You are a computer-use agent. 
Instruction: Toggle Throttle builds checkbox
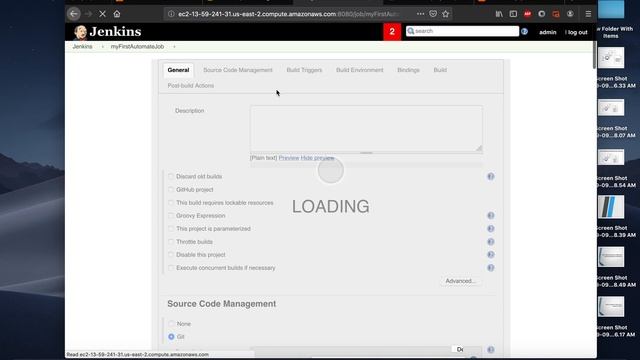click(171, 242)
